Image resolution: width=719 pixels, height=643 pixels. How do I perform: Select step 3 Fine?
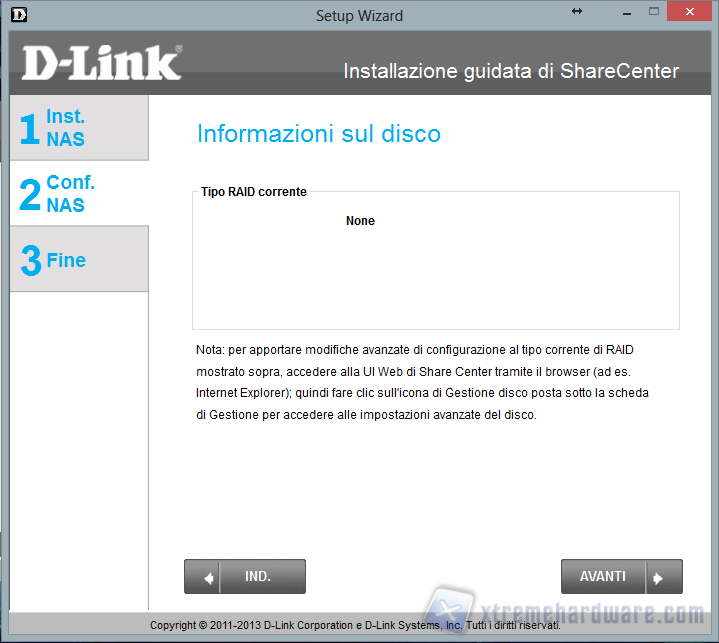pos(79,260)
